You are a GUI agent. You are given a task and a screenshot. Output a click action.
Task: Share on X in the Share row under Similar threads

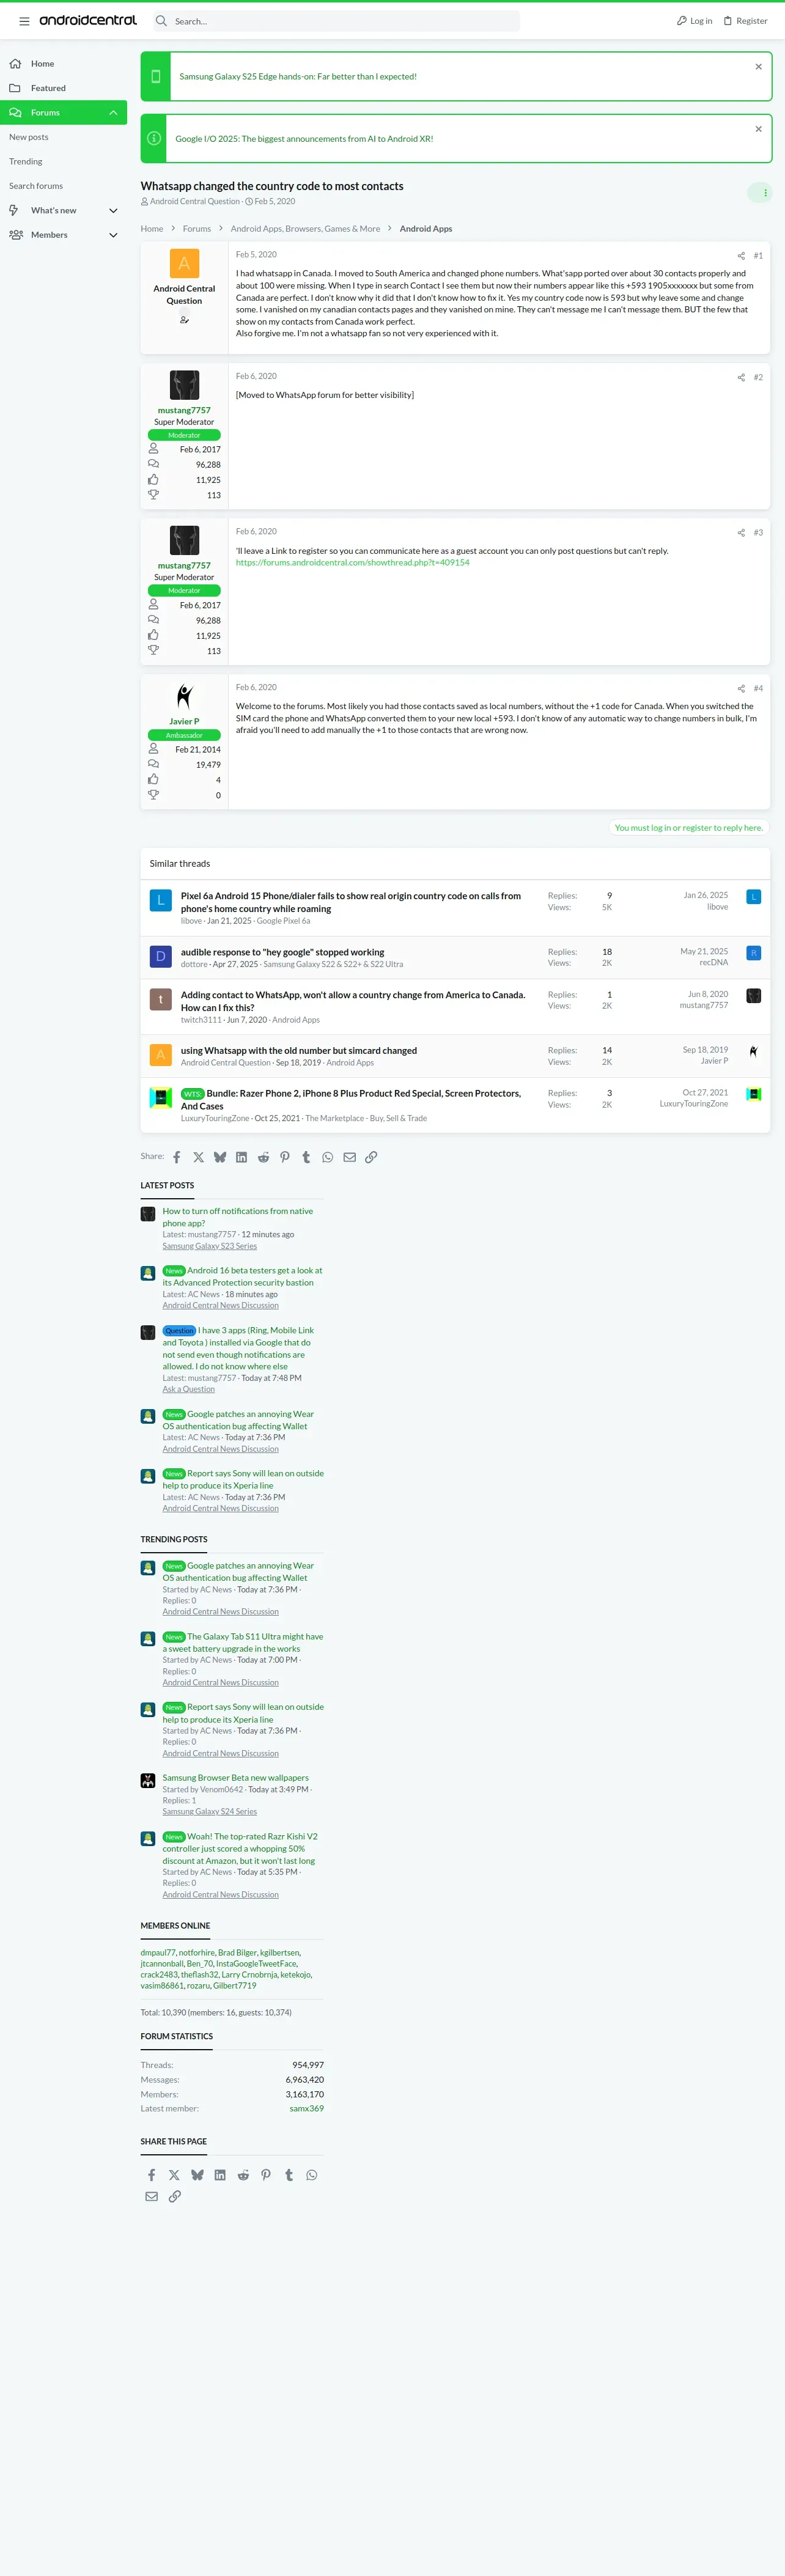[198, 1157]
